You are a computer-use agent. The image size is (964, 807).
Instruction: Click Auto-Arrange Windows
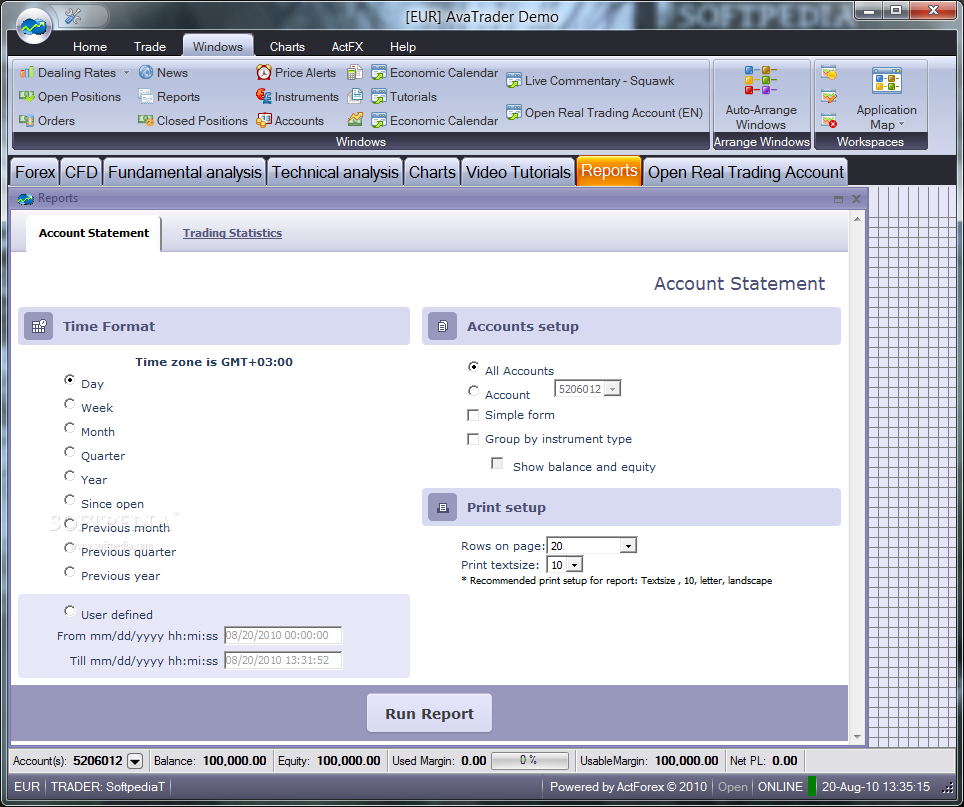[761, 98]
